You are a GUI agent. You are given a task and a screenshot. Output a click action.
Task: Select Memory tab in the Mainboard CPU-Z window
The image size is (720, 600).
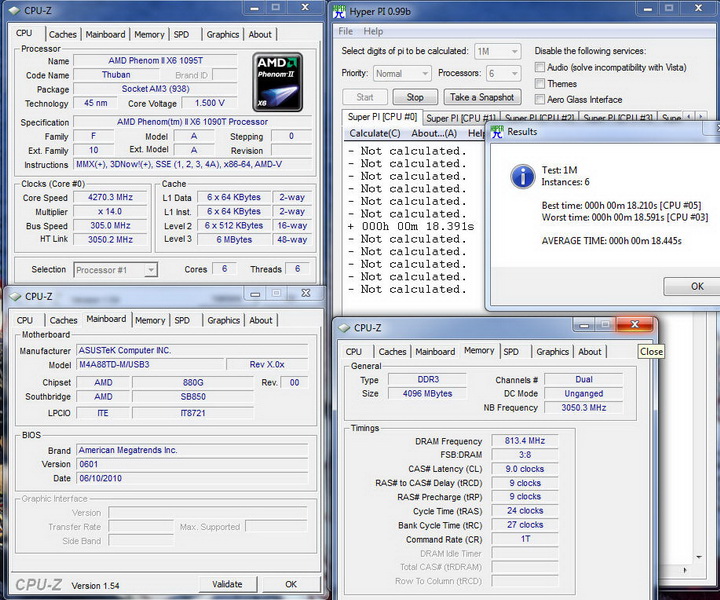pyautogui.click(x=150, y=320)
